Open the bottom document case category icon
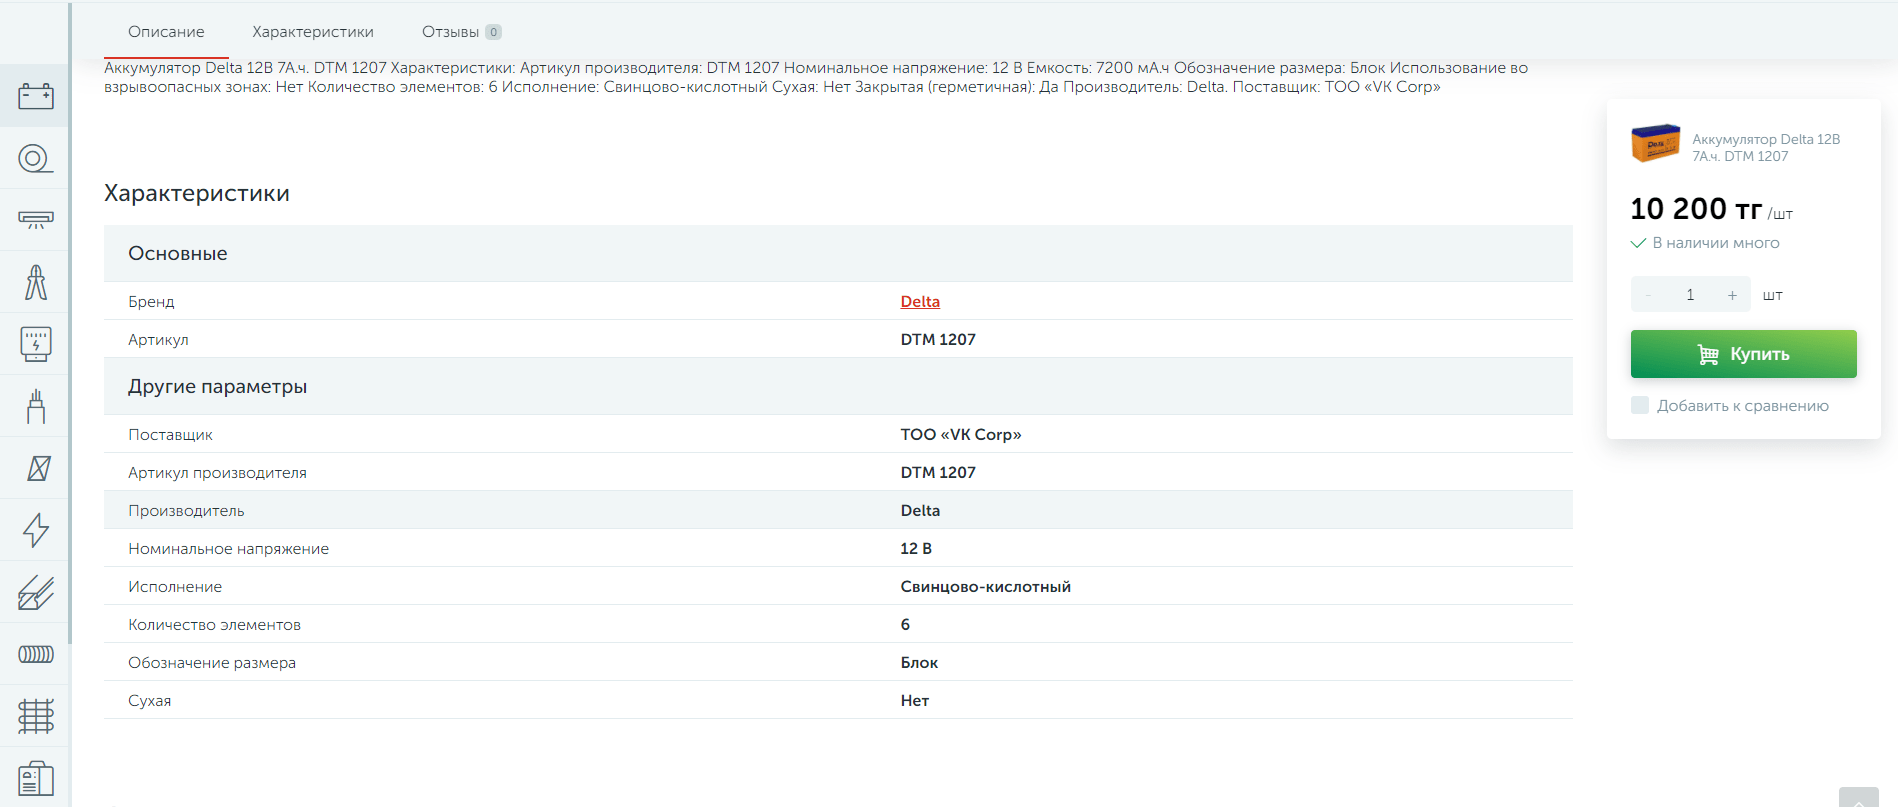Viewport: 1898px width, 807px height. point(36,778)
